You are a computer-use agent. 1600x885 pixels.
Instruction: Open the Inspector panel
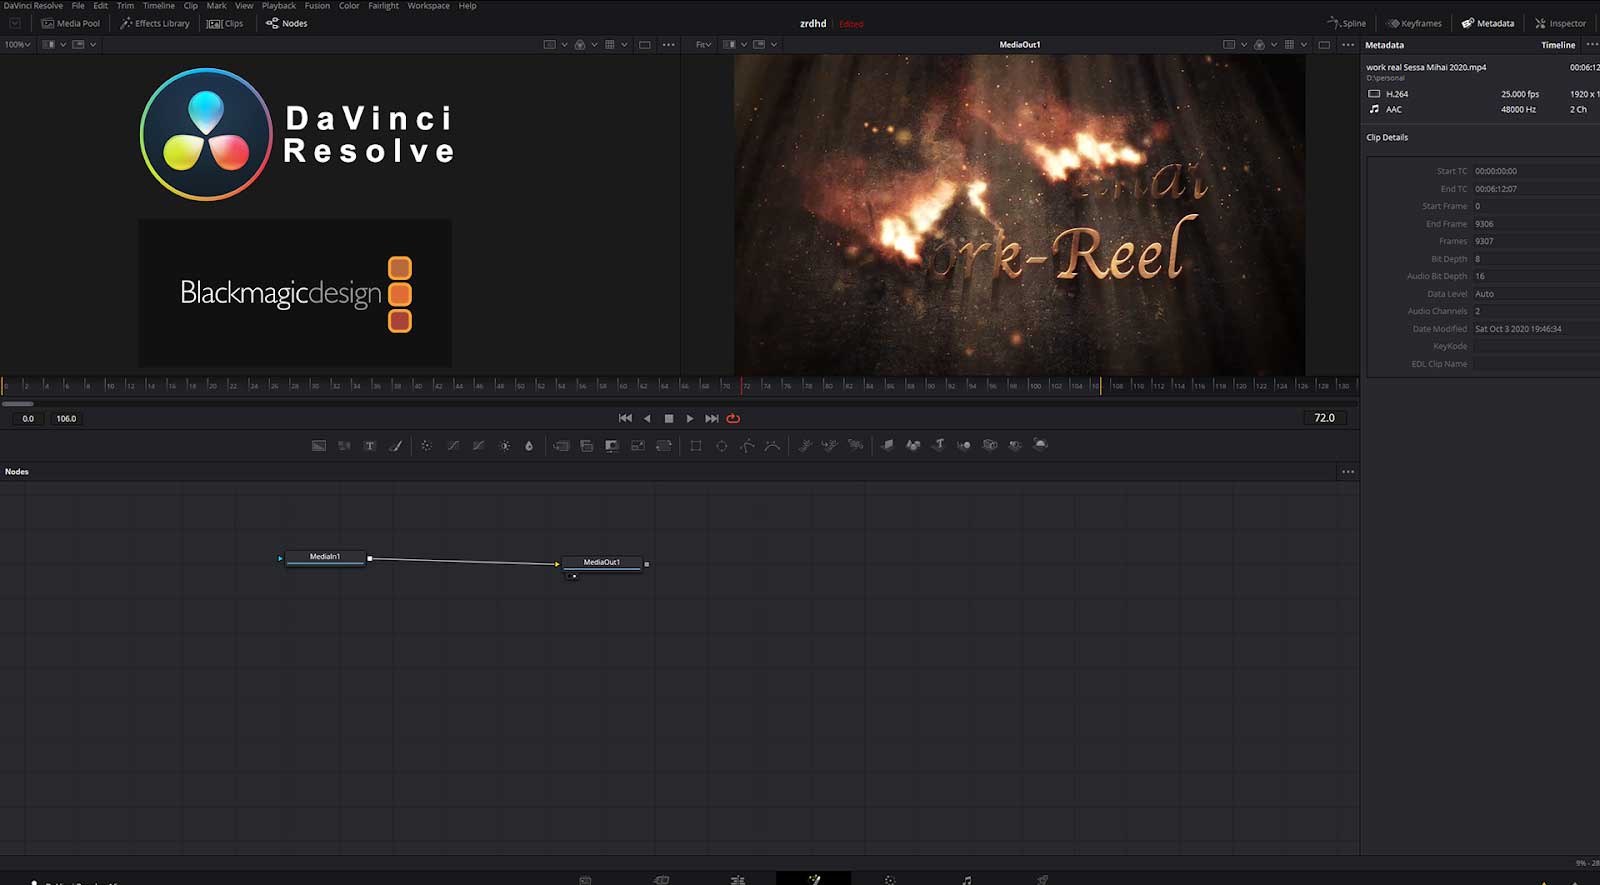coord(1560,23)
